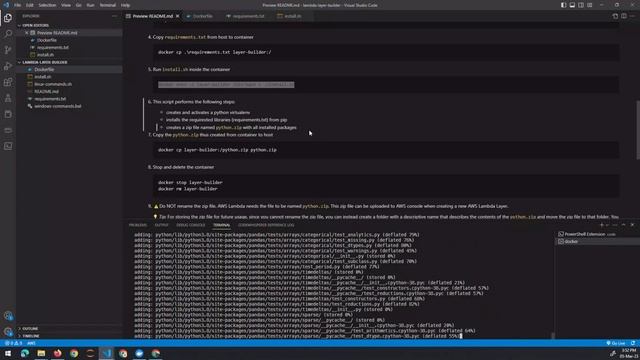Click the editor preview vertical scrollbar

pyautogui.click(x=638, y=130)
